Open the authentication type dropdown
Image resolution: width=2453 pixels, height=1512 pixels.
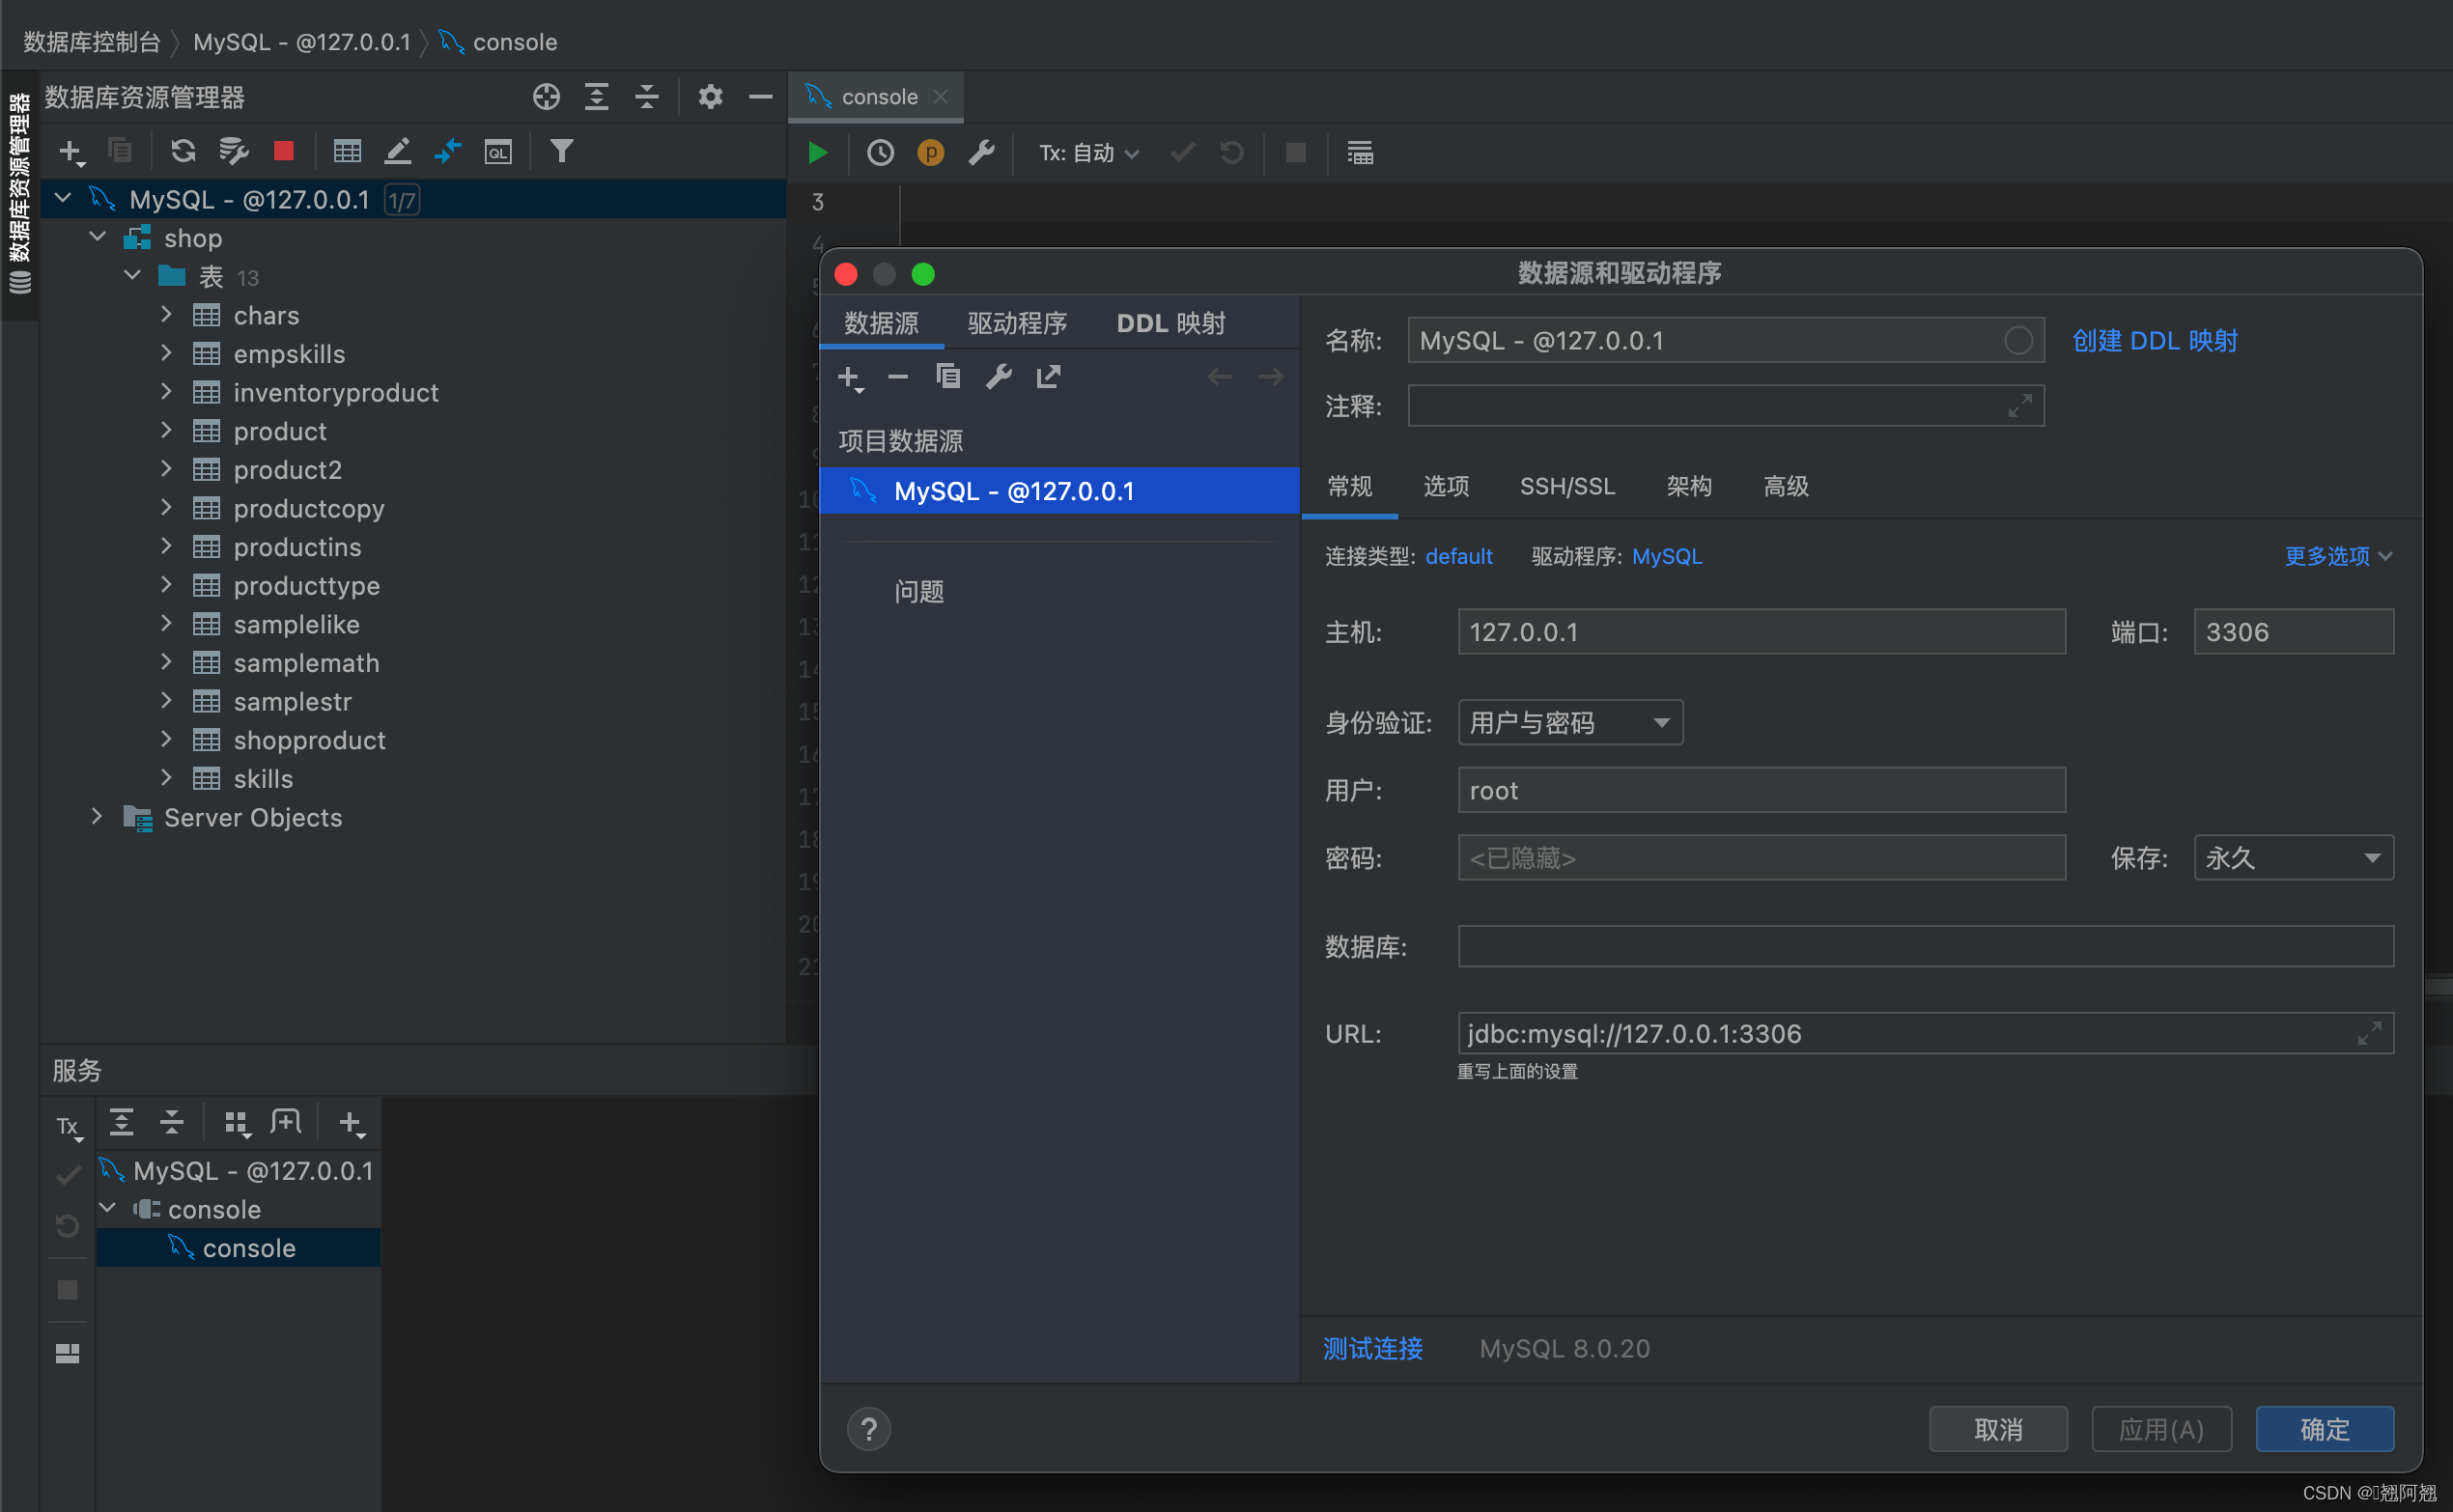tap(1570, 723)
